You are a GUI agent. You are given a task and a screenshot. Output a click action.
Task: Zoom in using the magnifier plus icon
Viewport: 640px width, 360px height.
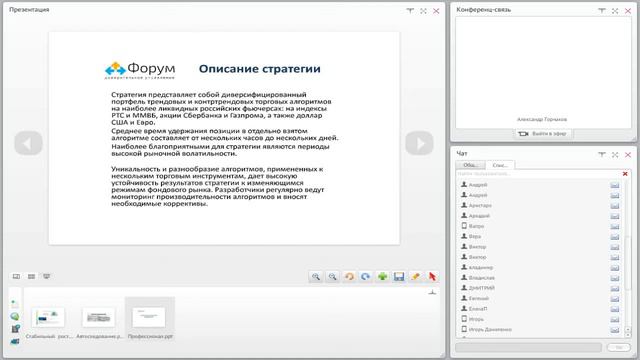pyautogui.click(x=316, y=277)
